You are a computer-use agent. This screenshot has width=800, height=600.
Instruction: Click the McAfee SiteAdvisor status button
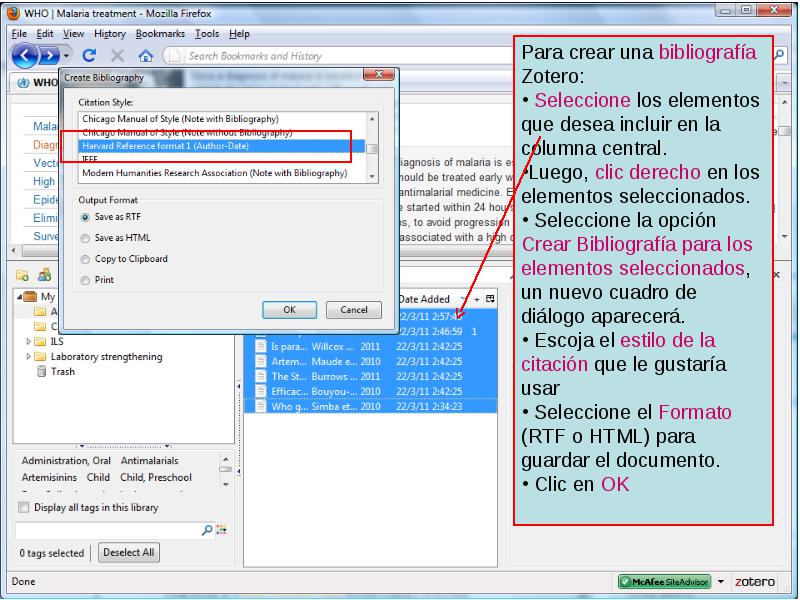[x=664, y=582]
